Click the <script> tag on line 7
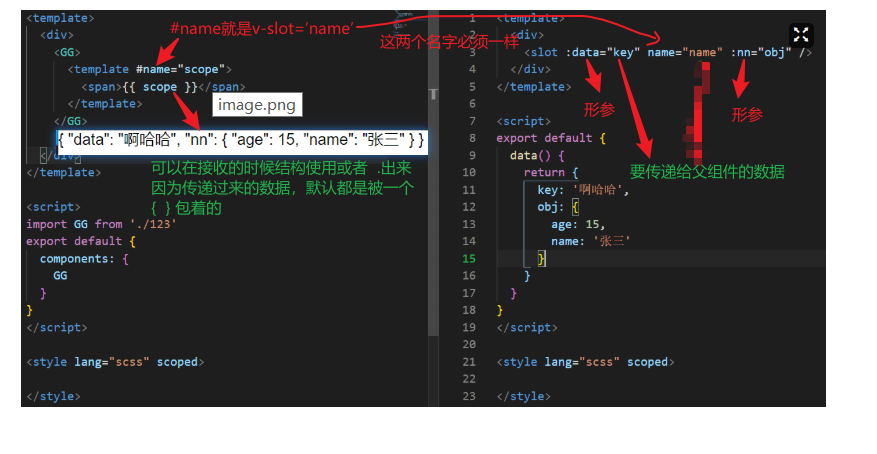Viewport: 877px width, 454px height. [524, 121]
